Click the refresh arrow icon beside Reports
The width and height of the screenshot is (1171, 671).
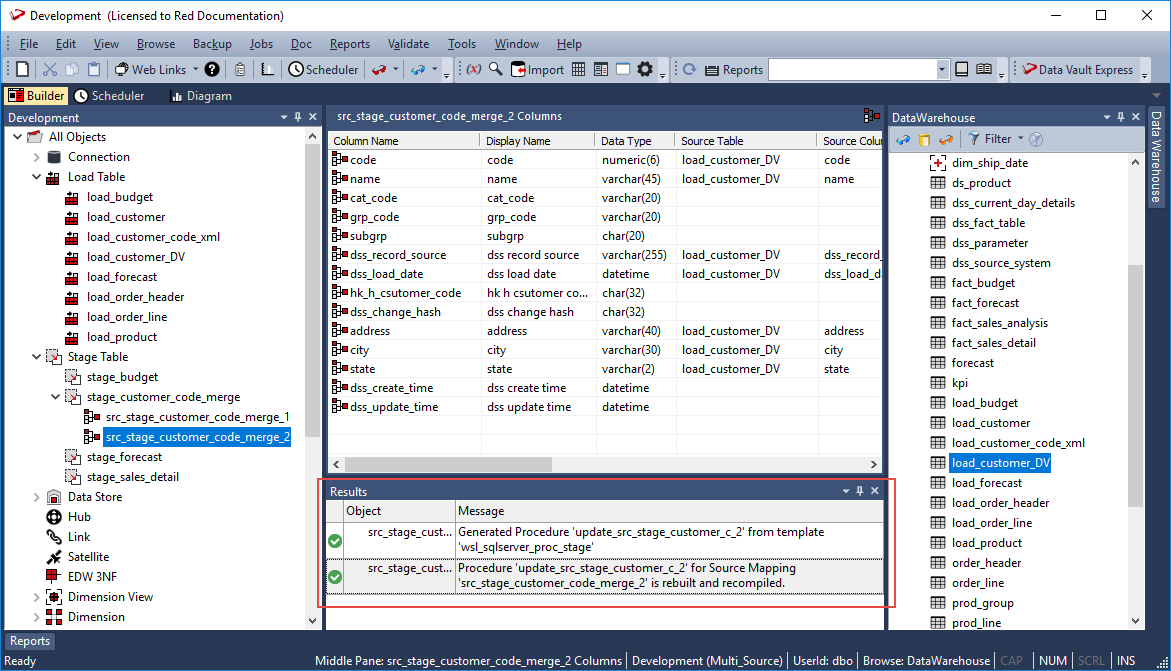pyautogui.click(x=689, y=70)
